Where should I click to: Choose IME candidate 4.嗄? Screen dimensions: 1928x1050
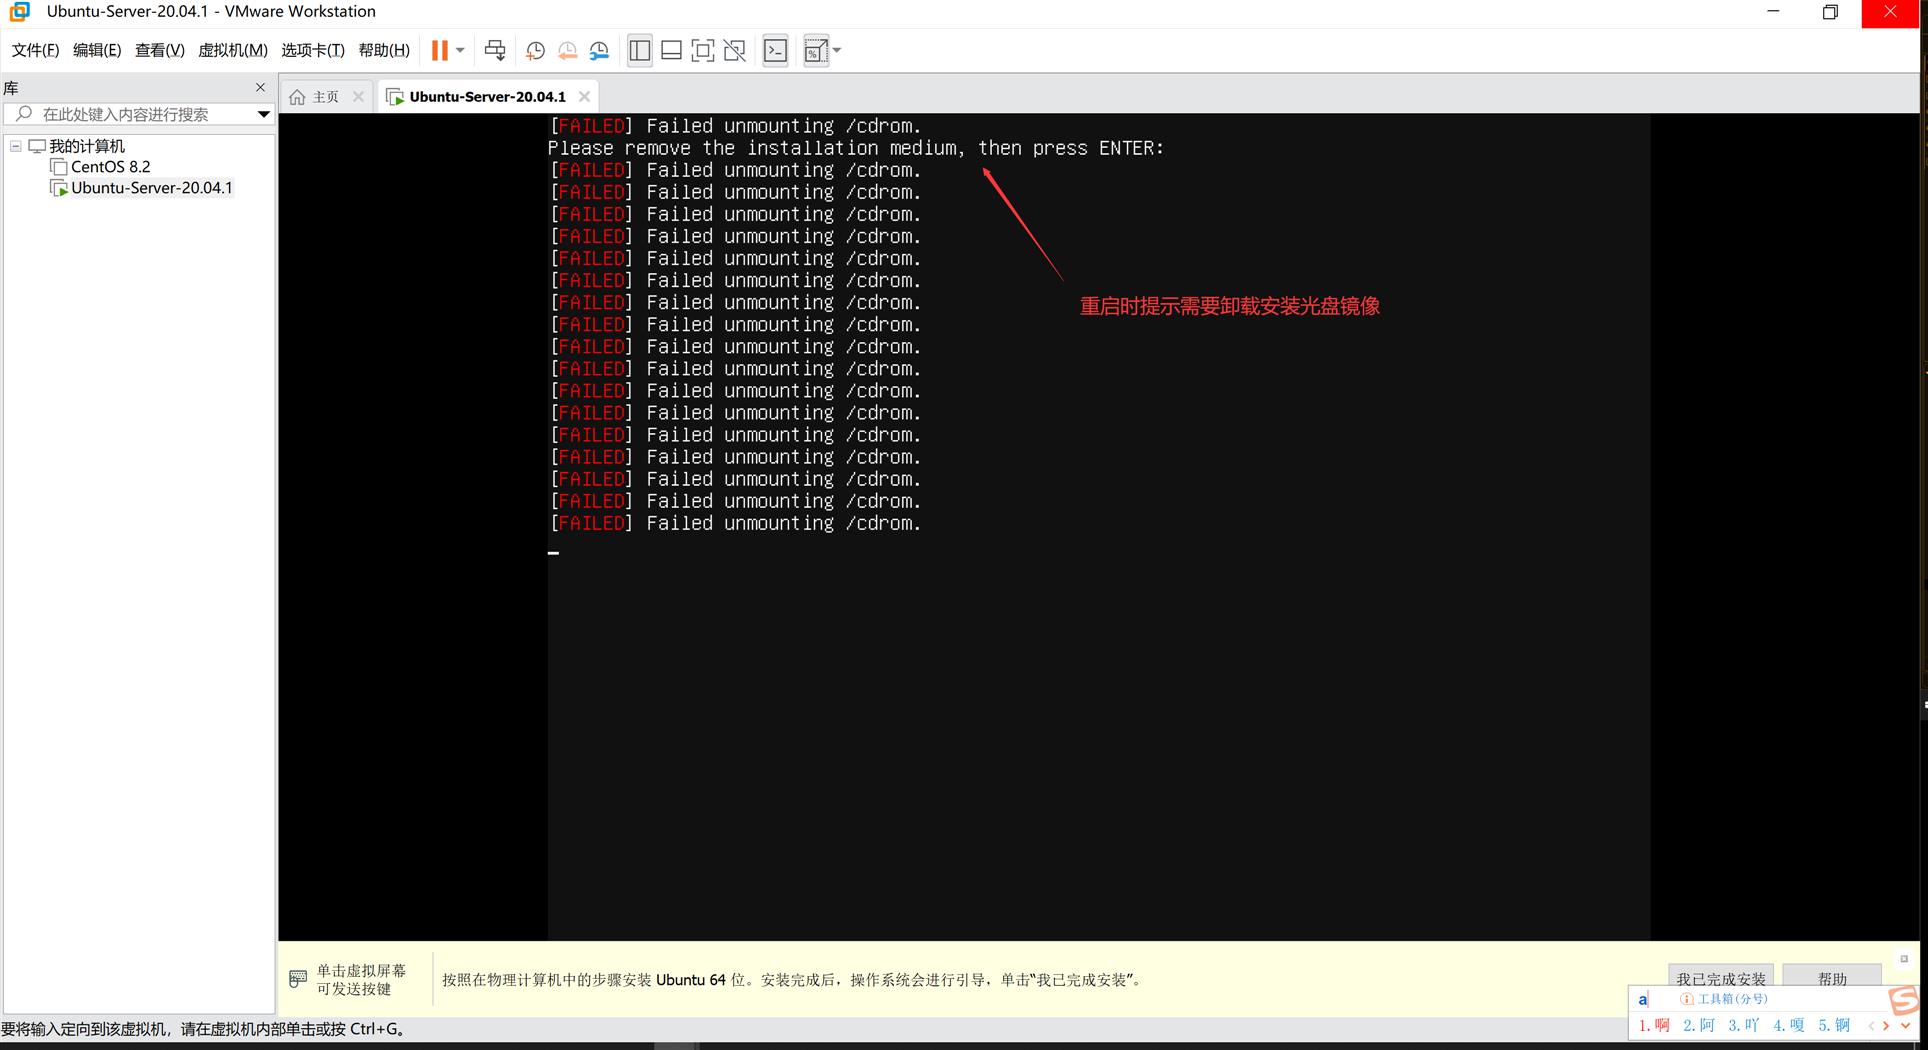tap(1789, 1025)
